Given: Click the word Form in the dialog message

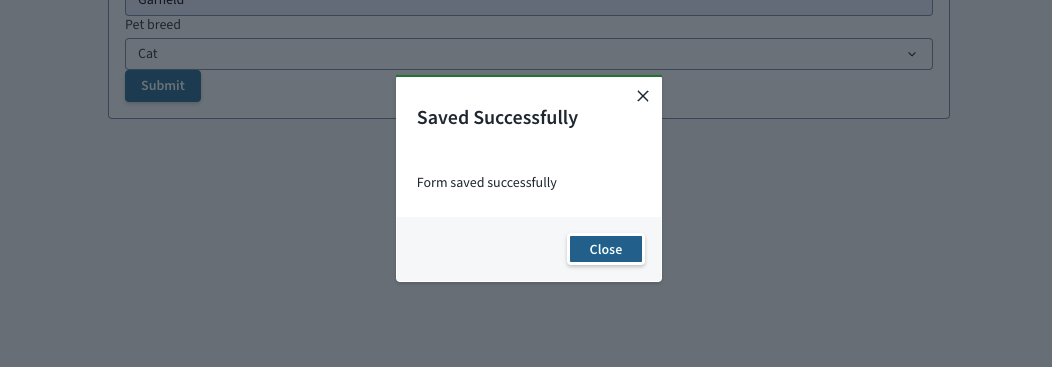Looking at the screenshot, I should pyautogui.click(x=431, y=182).
